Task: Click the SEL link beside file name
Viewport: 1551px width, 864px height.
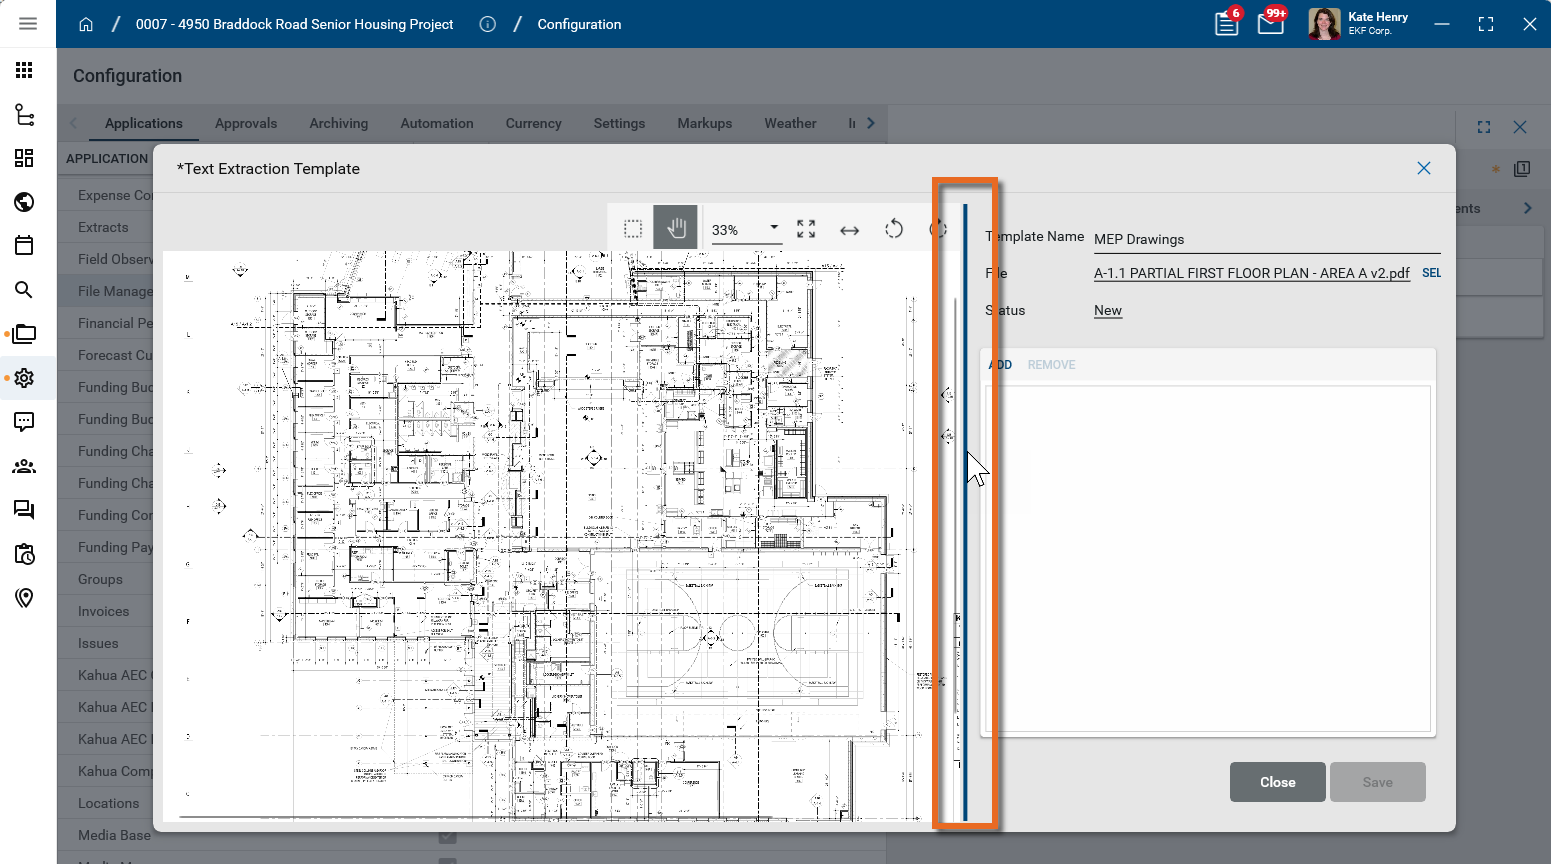Action: (1431, 273)
